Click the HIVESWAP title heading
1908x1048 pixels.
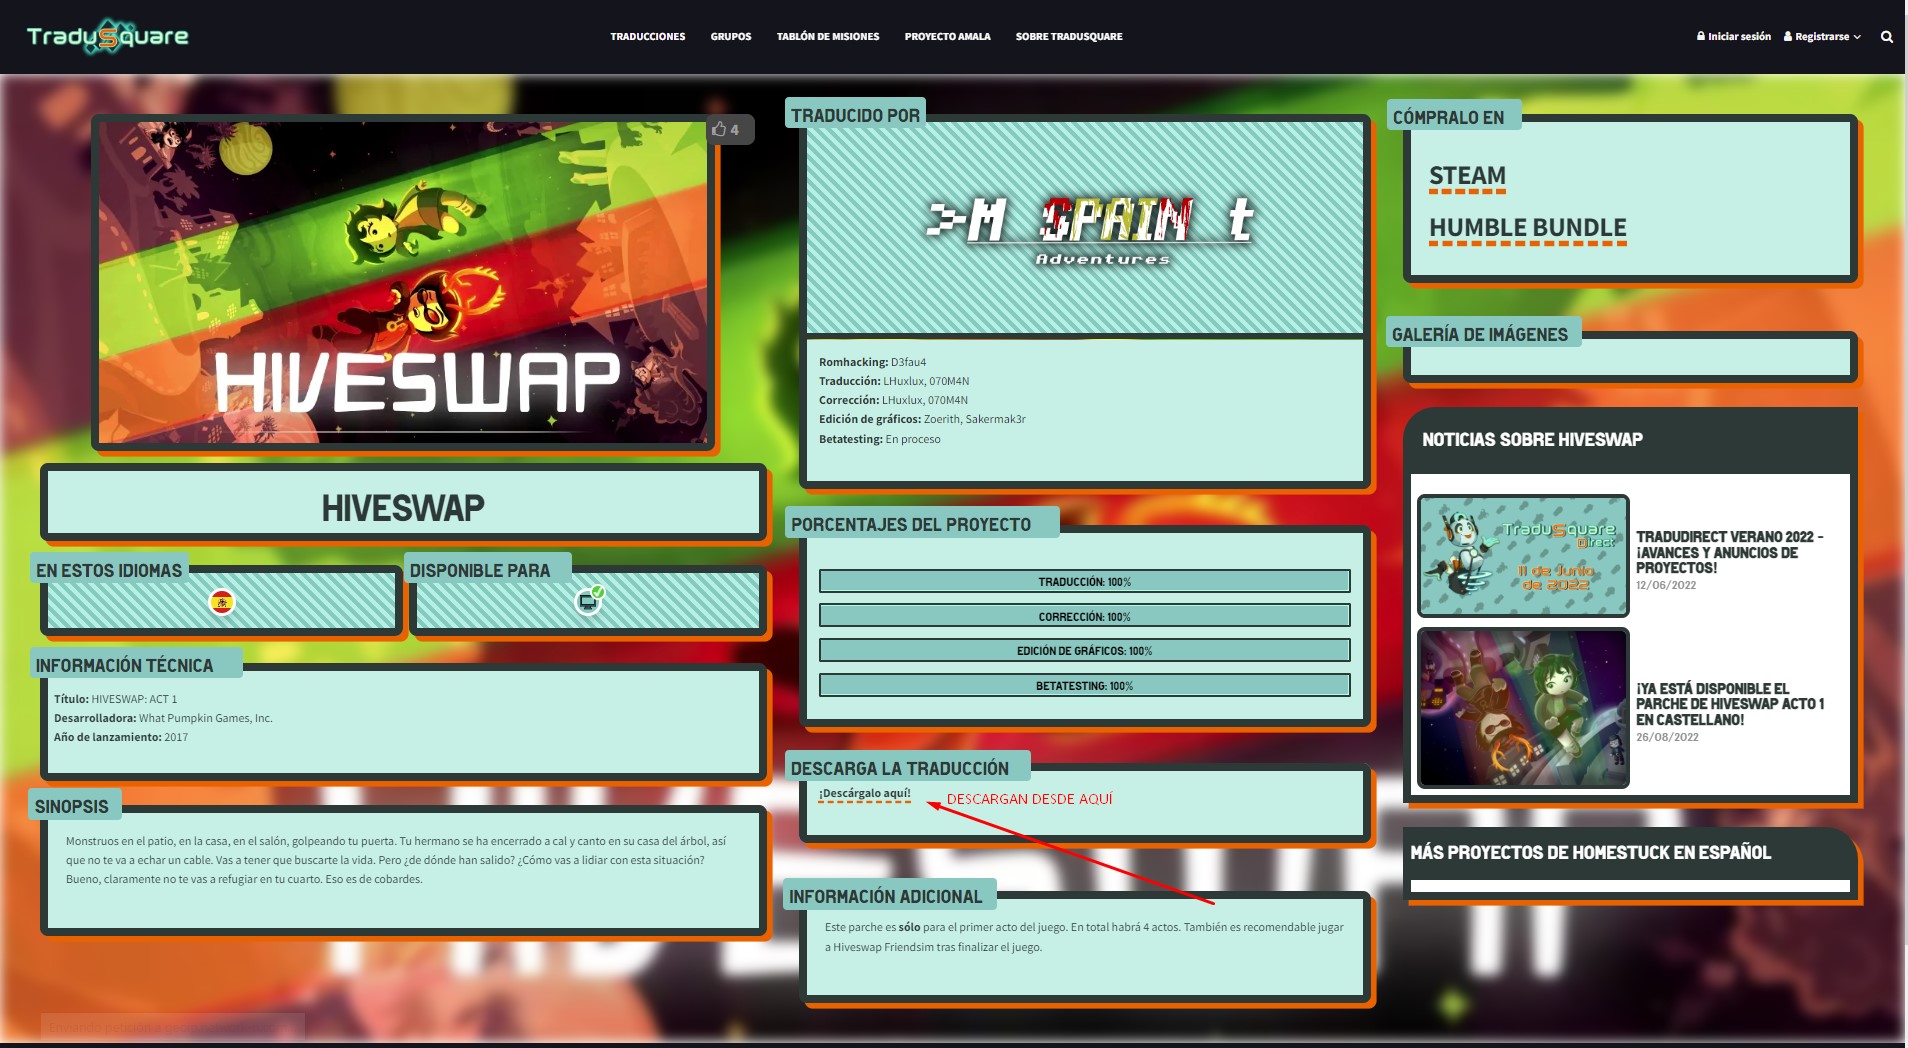(403, 508)
